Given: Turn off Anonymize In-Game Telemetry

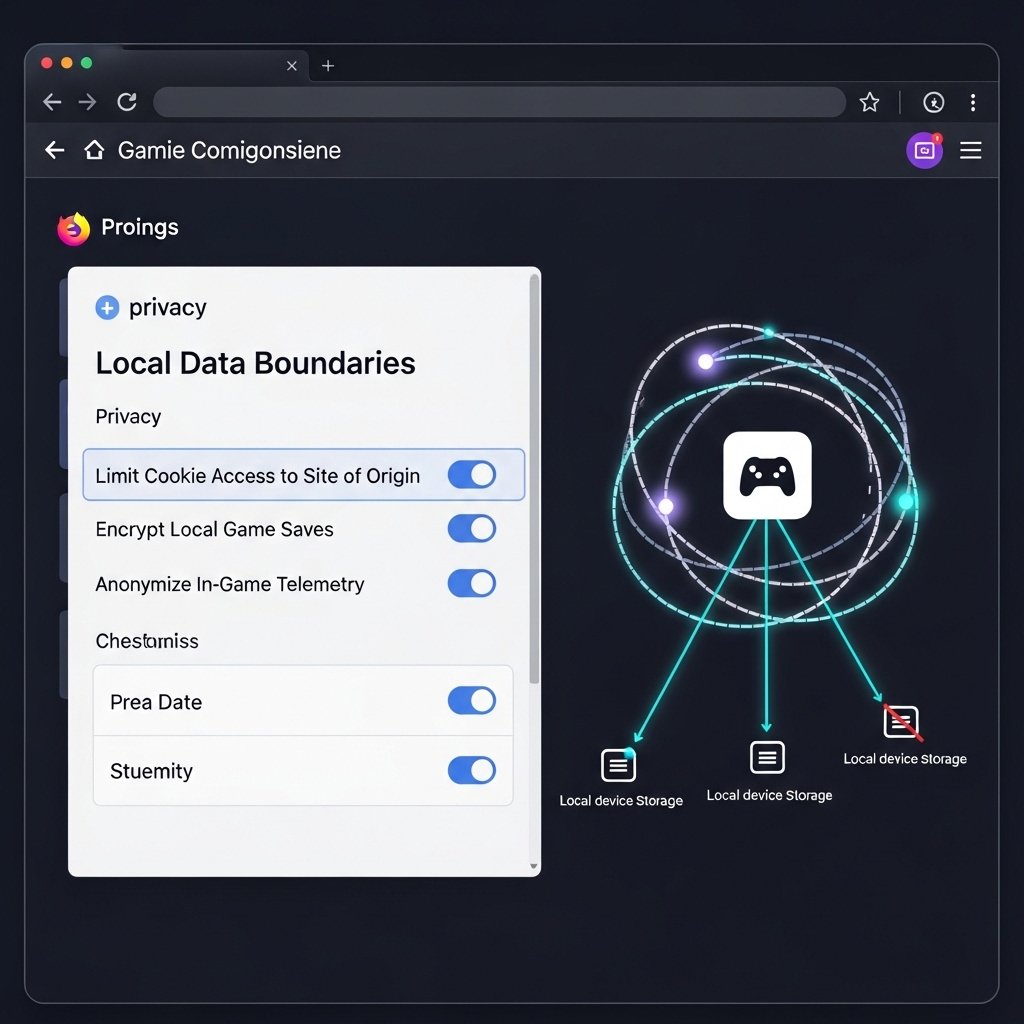Looking at the screenshot, I should point(471,584).
